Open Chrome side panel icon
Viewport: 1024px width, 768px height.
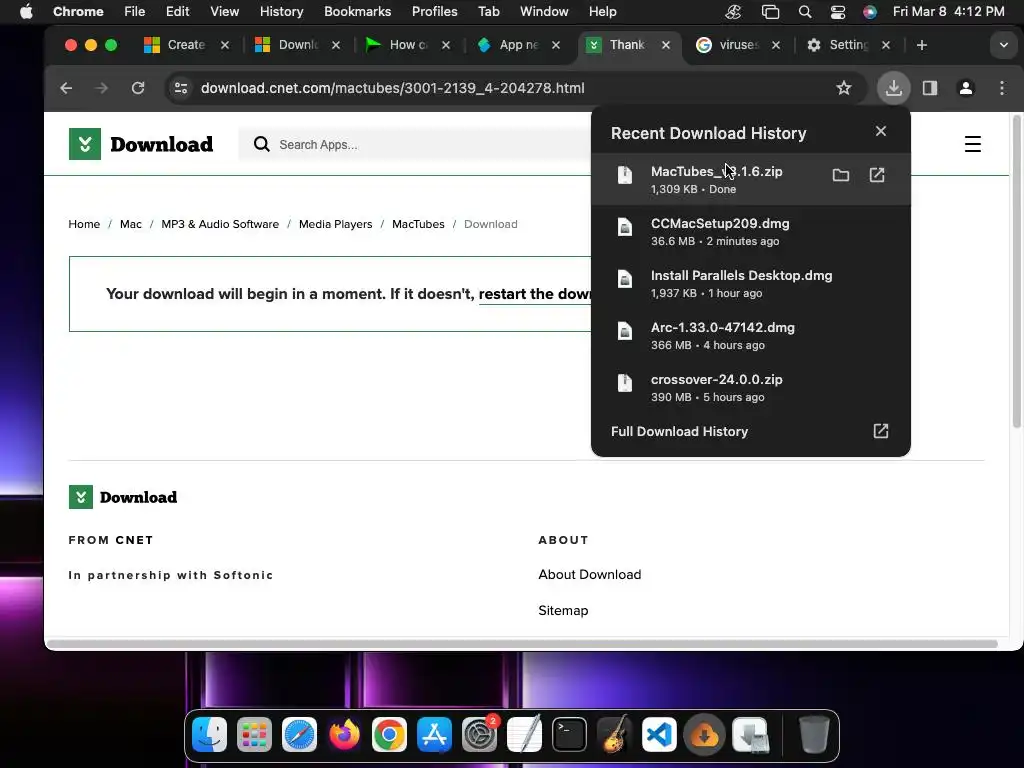[x=930, y=88]
